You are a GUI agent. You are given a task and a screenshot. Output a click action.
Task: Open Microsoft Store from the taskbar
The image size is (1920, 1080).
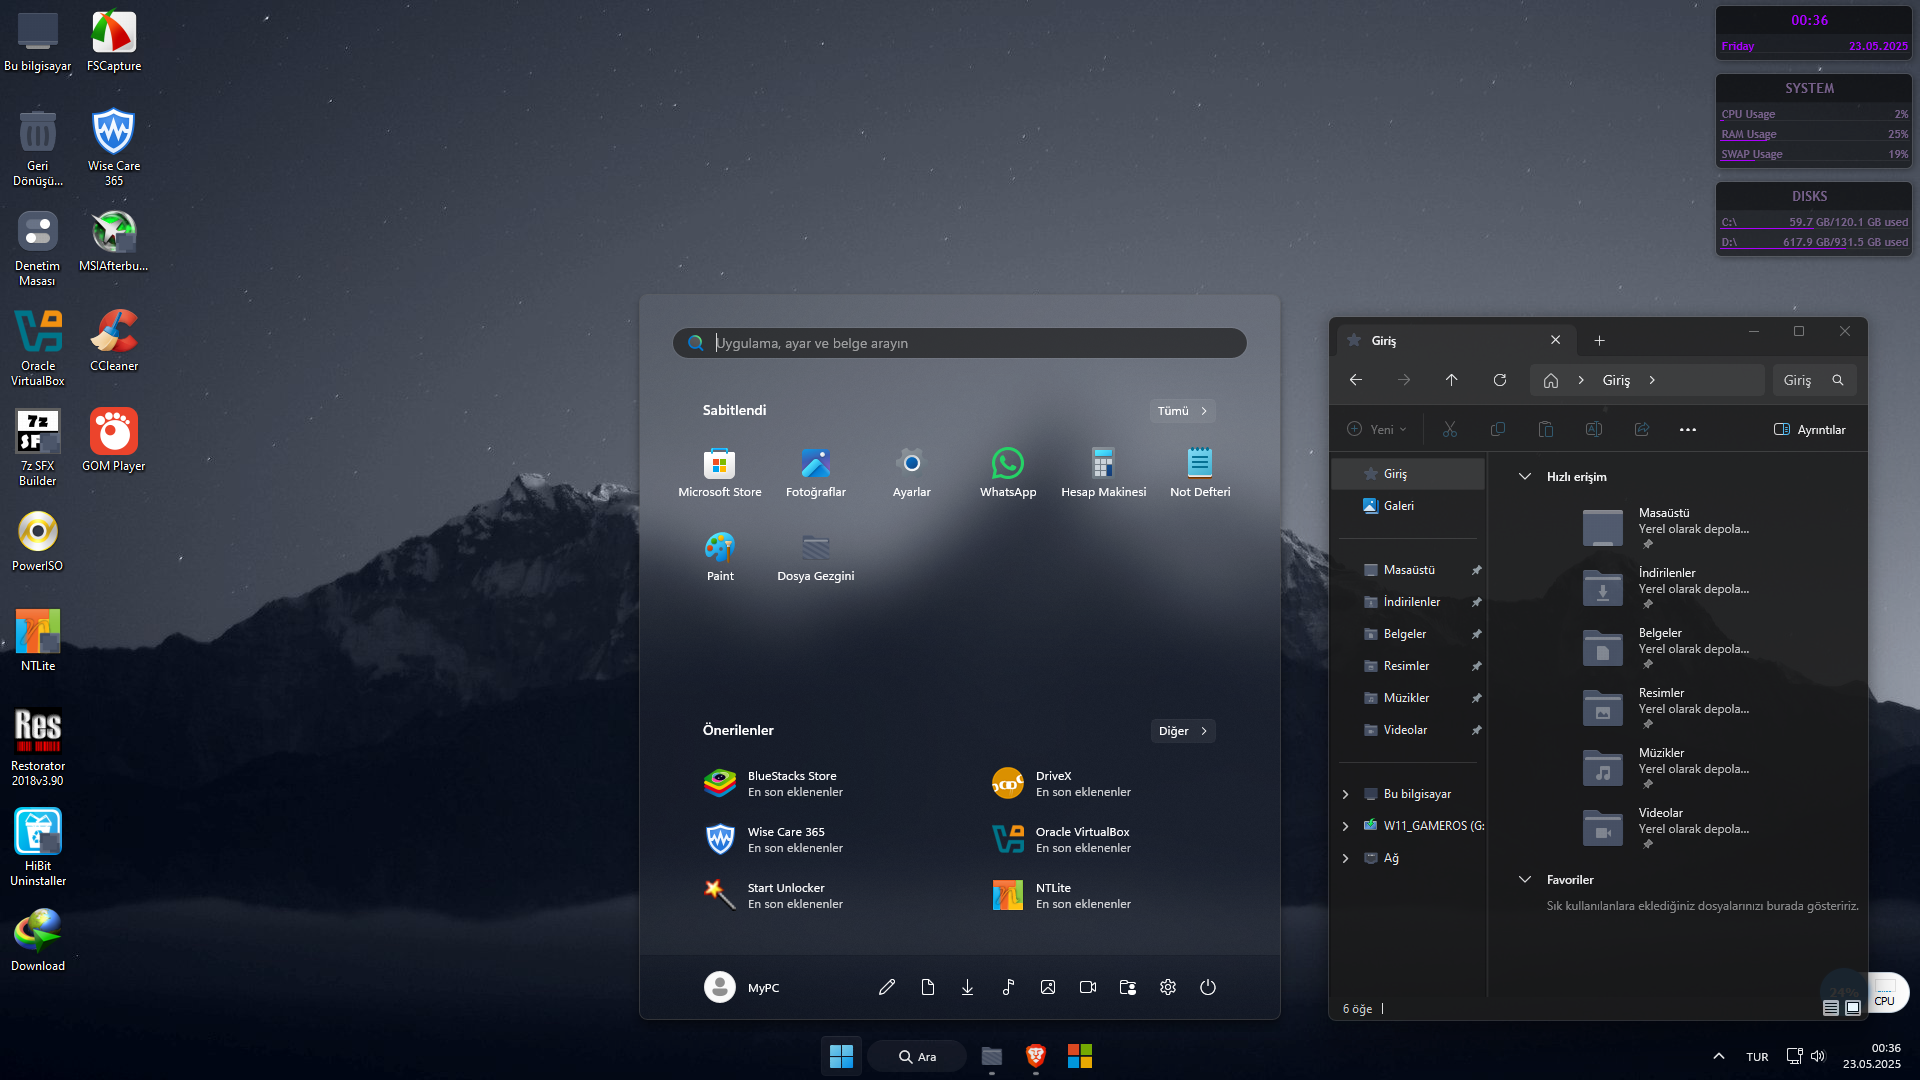pos(1080,1056)
